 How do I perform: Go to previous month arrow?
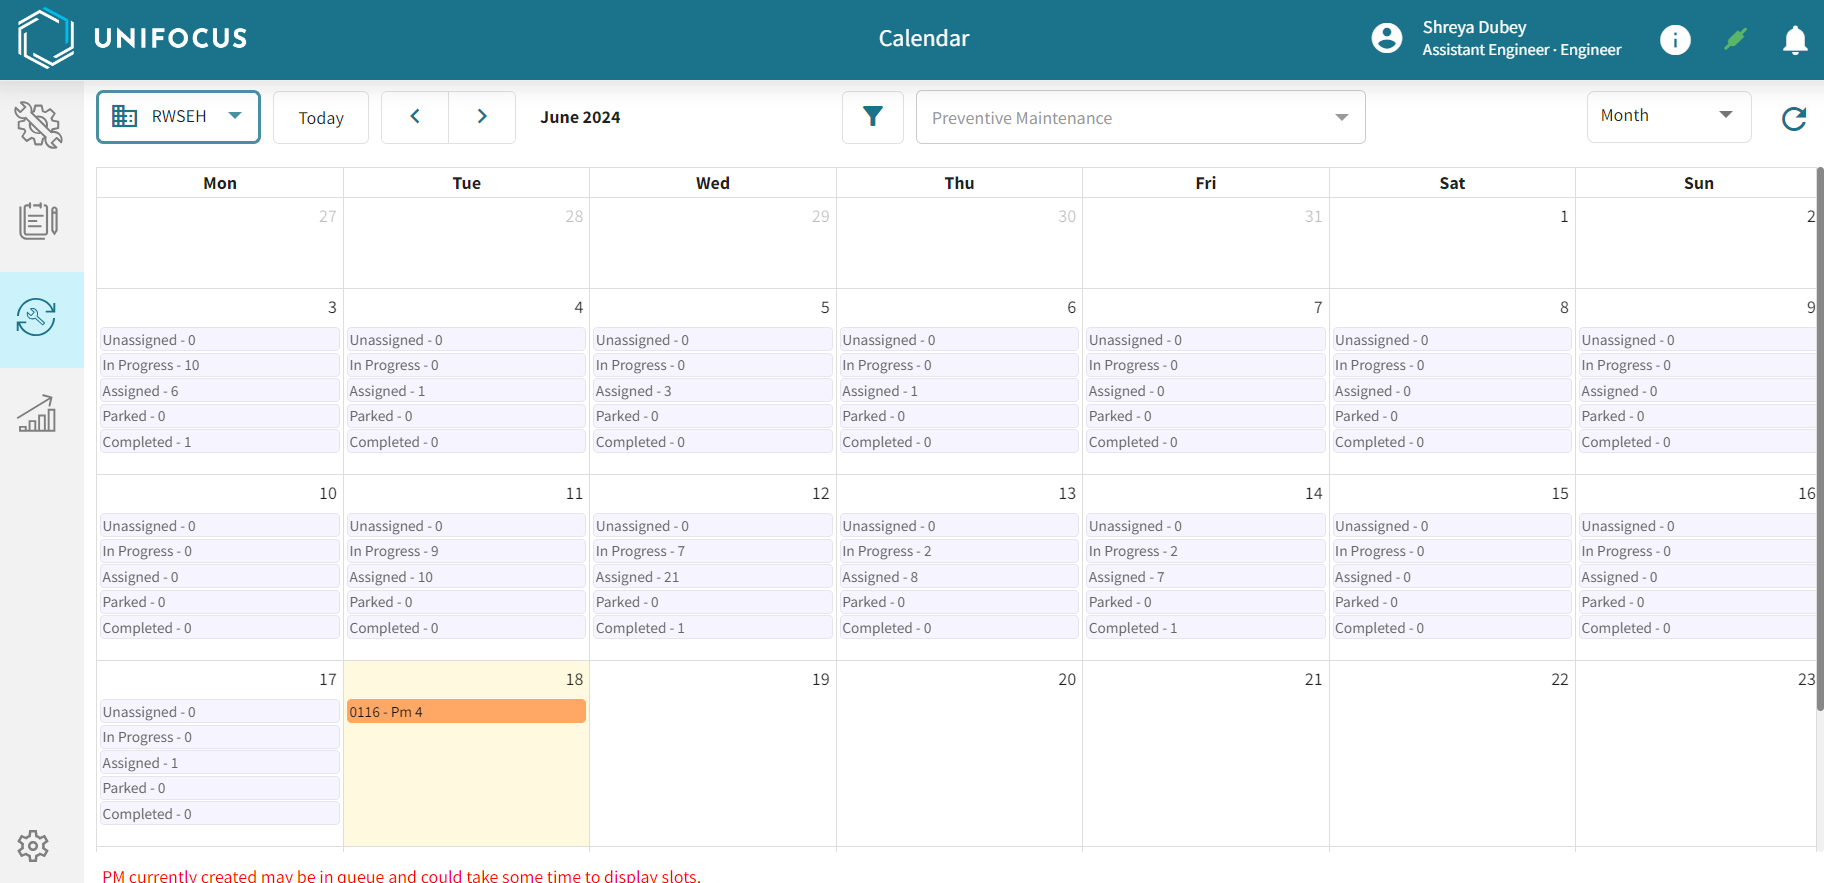point(415,117)
